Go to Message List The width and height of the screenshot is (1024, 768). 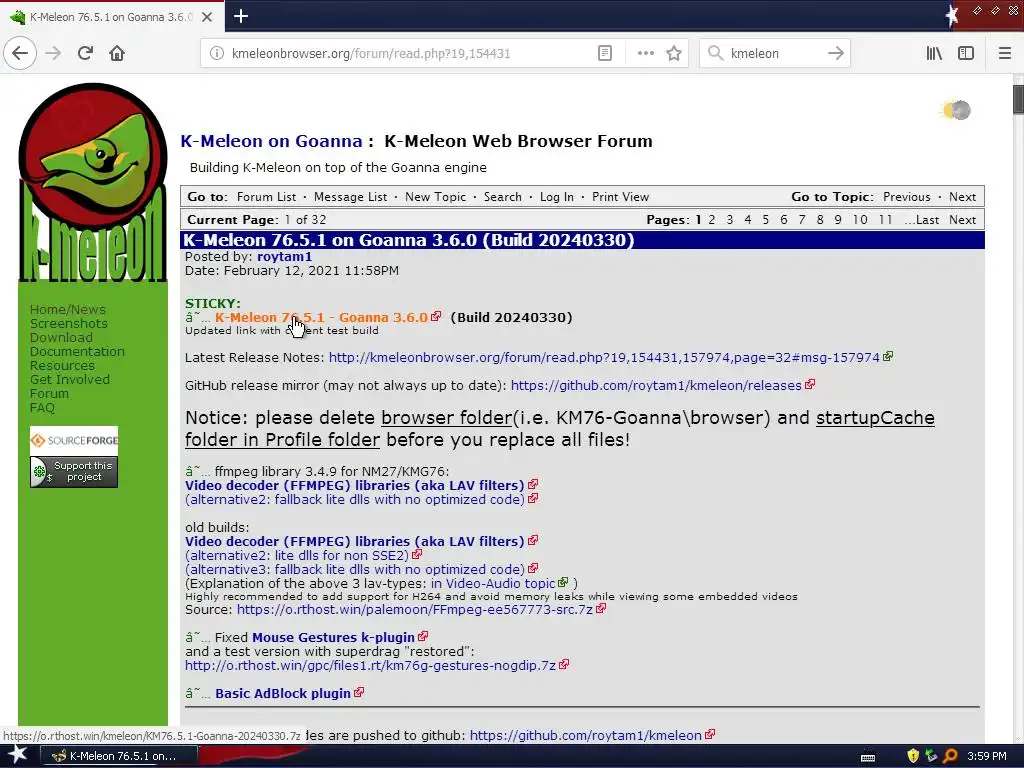point(350,197)
